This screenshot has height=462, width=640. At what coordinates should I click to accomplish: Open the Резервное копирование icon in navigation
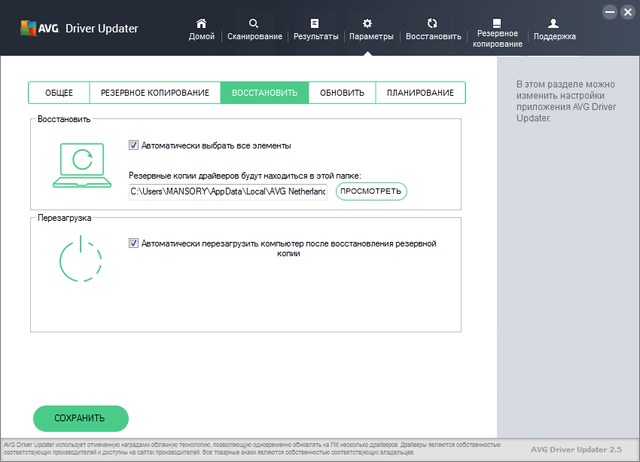(498, 22)
